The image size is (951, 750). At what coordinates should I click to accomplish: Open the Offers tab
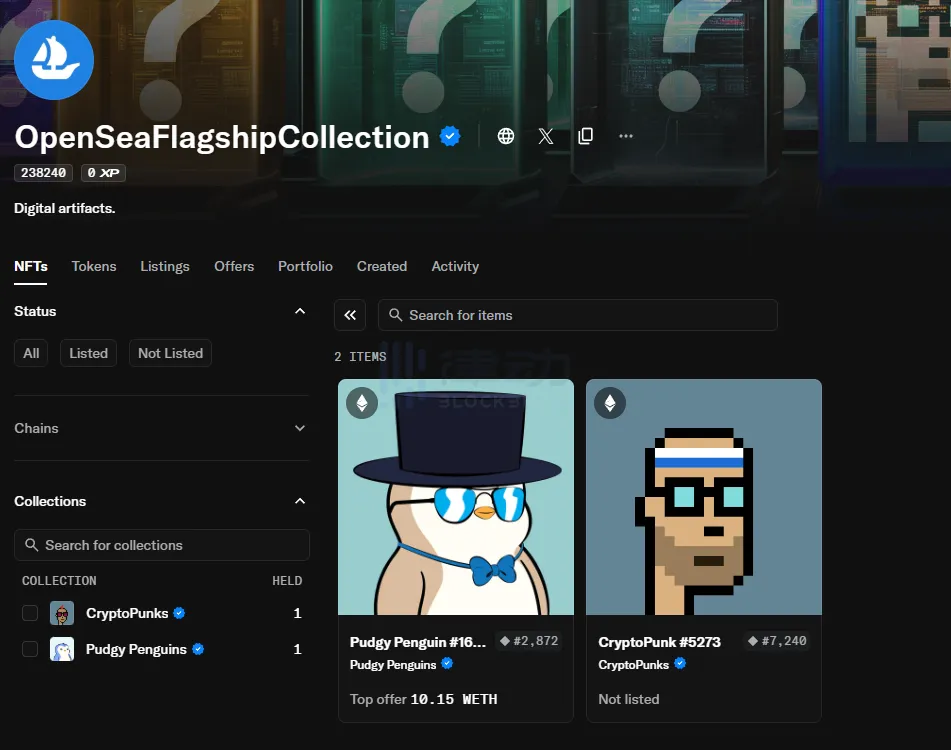[234, 266]
